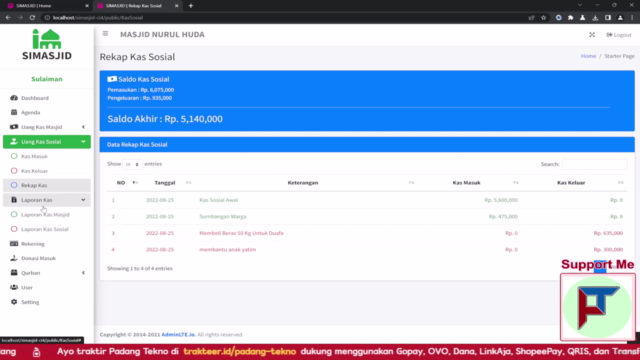The image size is (640, 360).
Task: Reload the page with refresh icon
Action: 32,18
